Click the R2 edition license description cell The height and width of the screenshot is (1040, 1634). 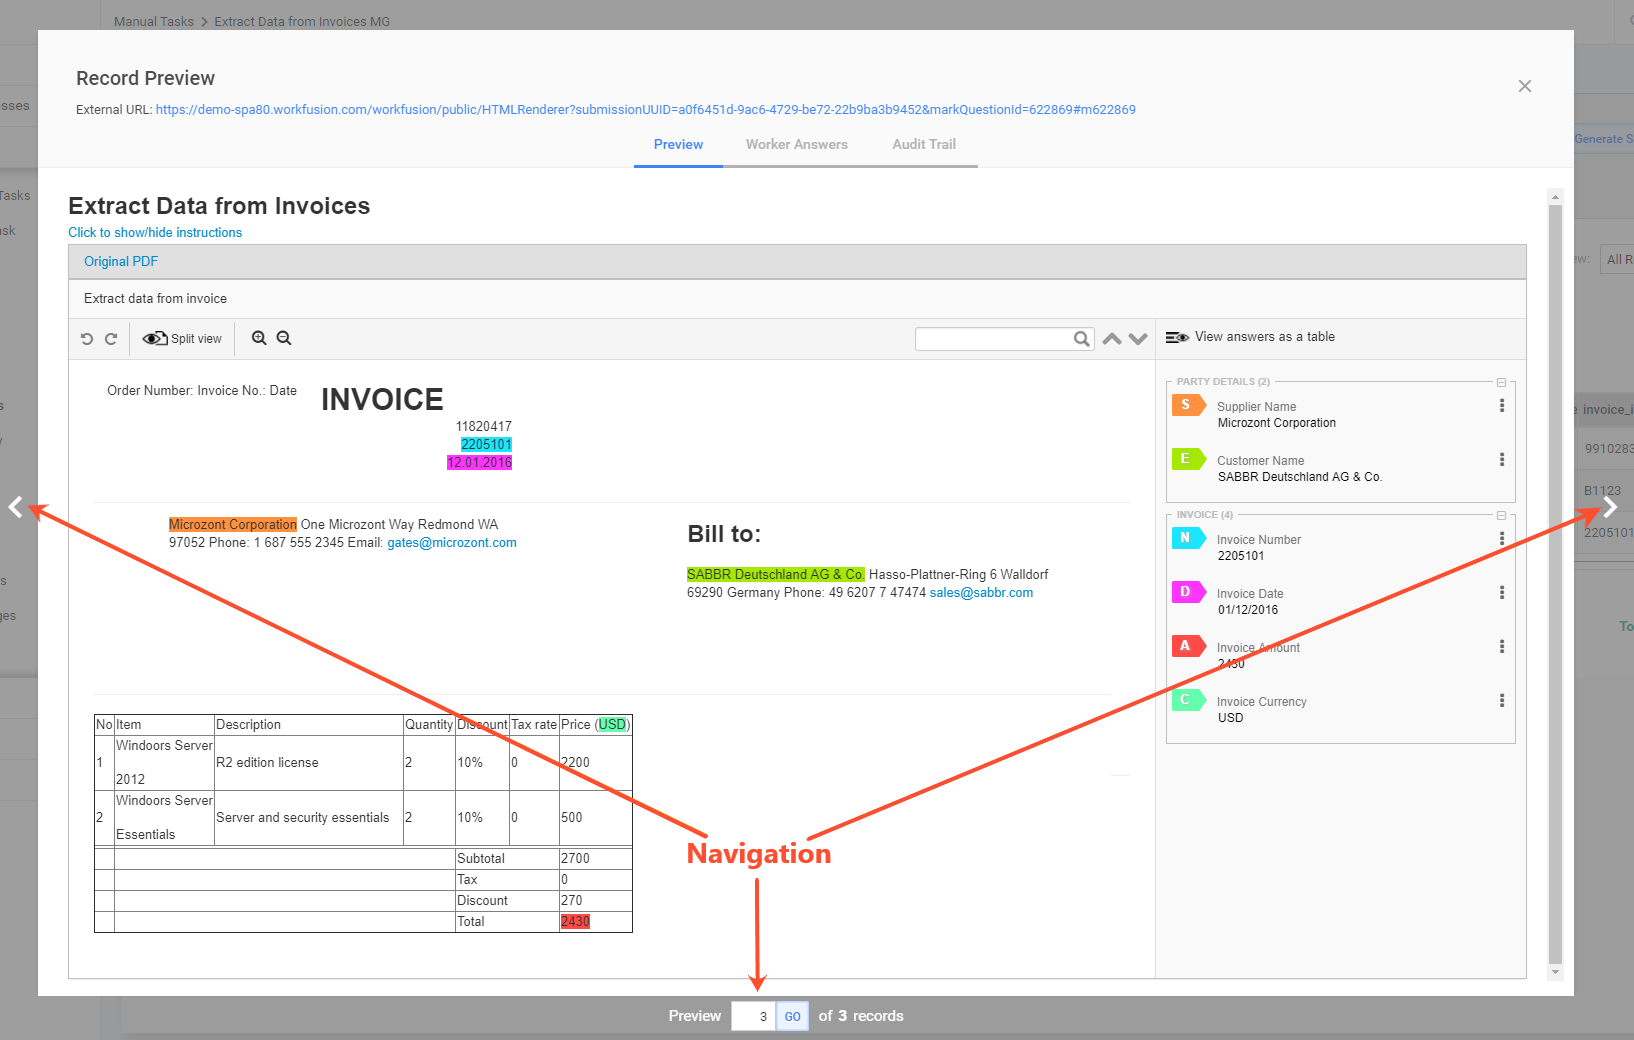point(309,763)
